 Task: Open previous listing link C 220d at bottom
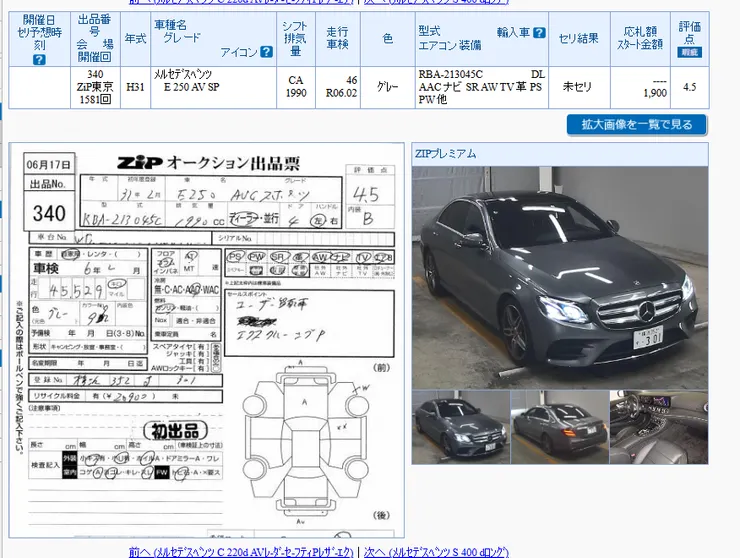[x=241, y=552]
